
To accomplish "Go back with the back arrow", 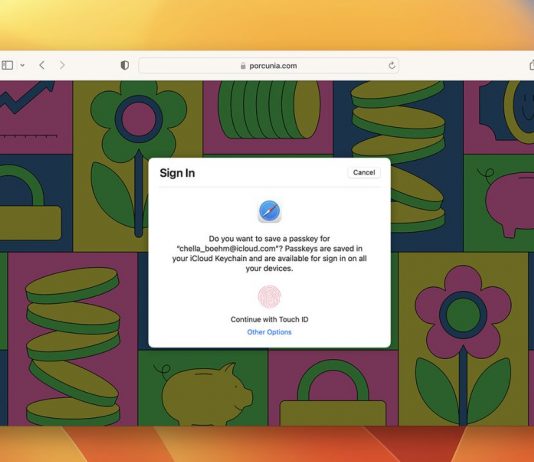I will click(42, 65).
